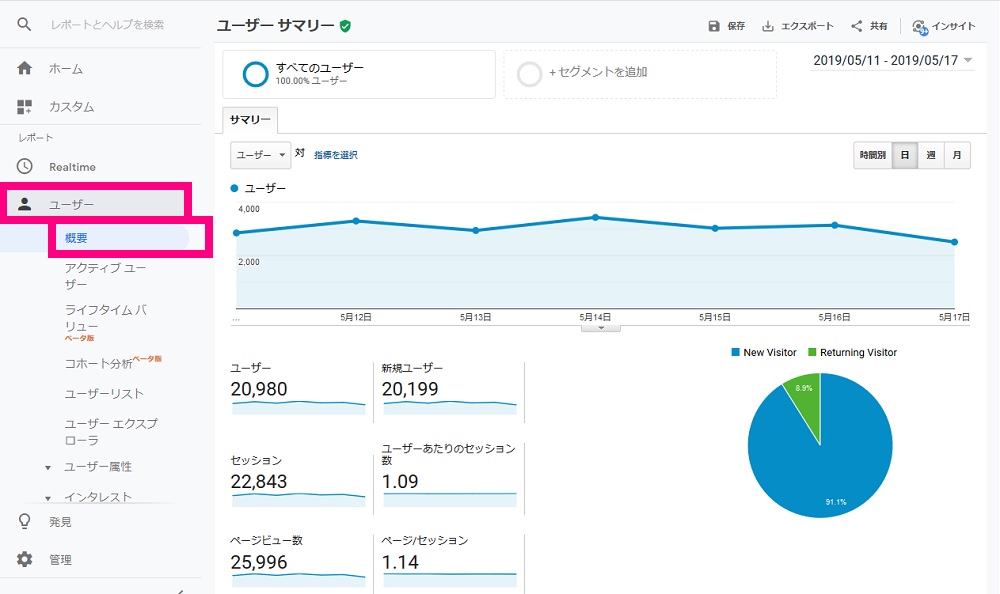Open the ライフタイム バリュー report
1000x594 pixels.
106,318
